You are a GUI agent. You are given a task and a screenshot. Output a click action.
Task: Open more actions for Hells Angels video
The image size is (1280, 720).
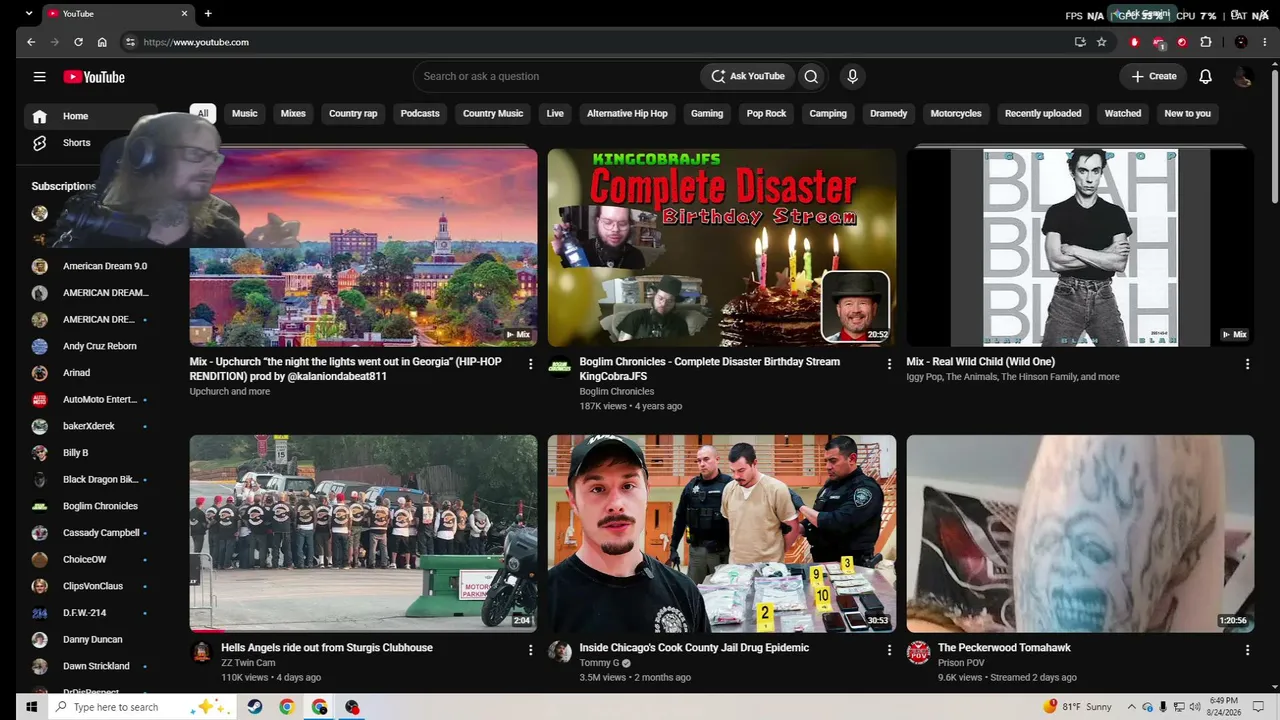530,650
